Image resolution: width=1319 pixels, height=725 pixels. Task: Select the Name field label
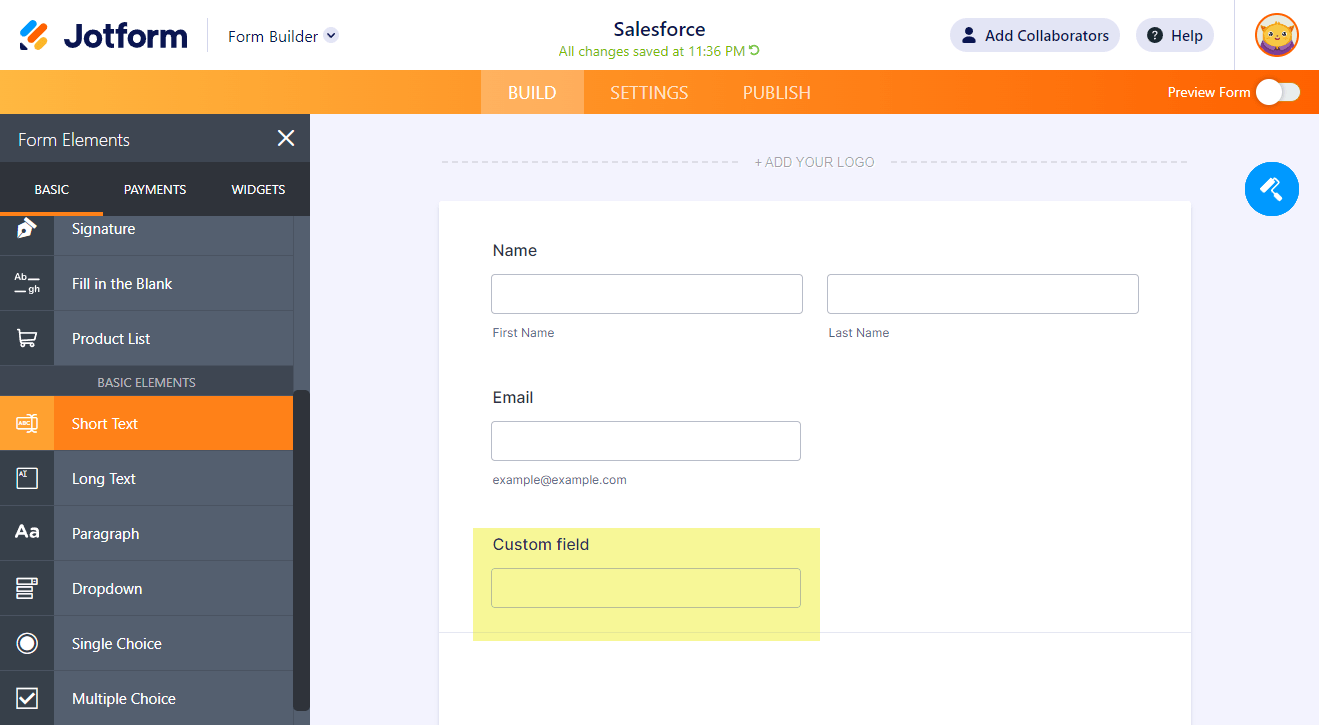coord(515,250)
